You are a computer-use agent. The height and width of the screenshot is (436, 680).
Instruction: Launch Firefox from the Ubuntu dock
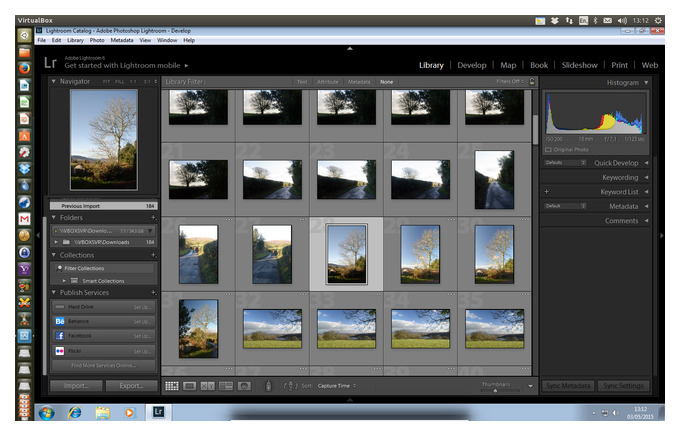coord(24,68)
